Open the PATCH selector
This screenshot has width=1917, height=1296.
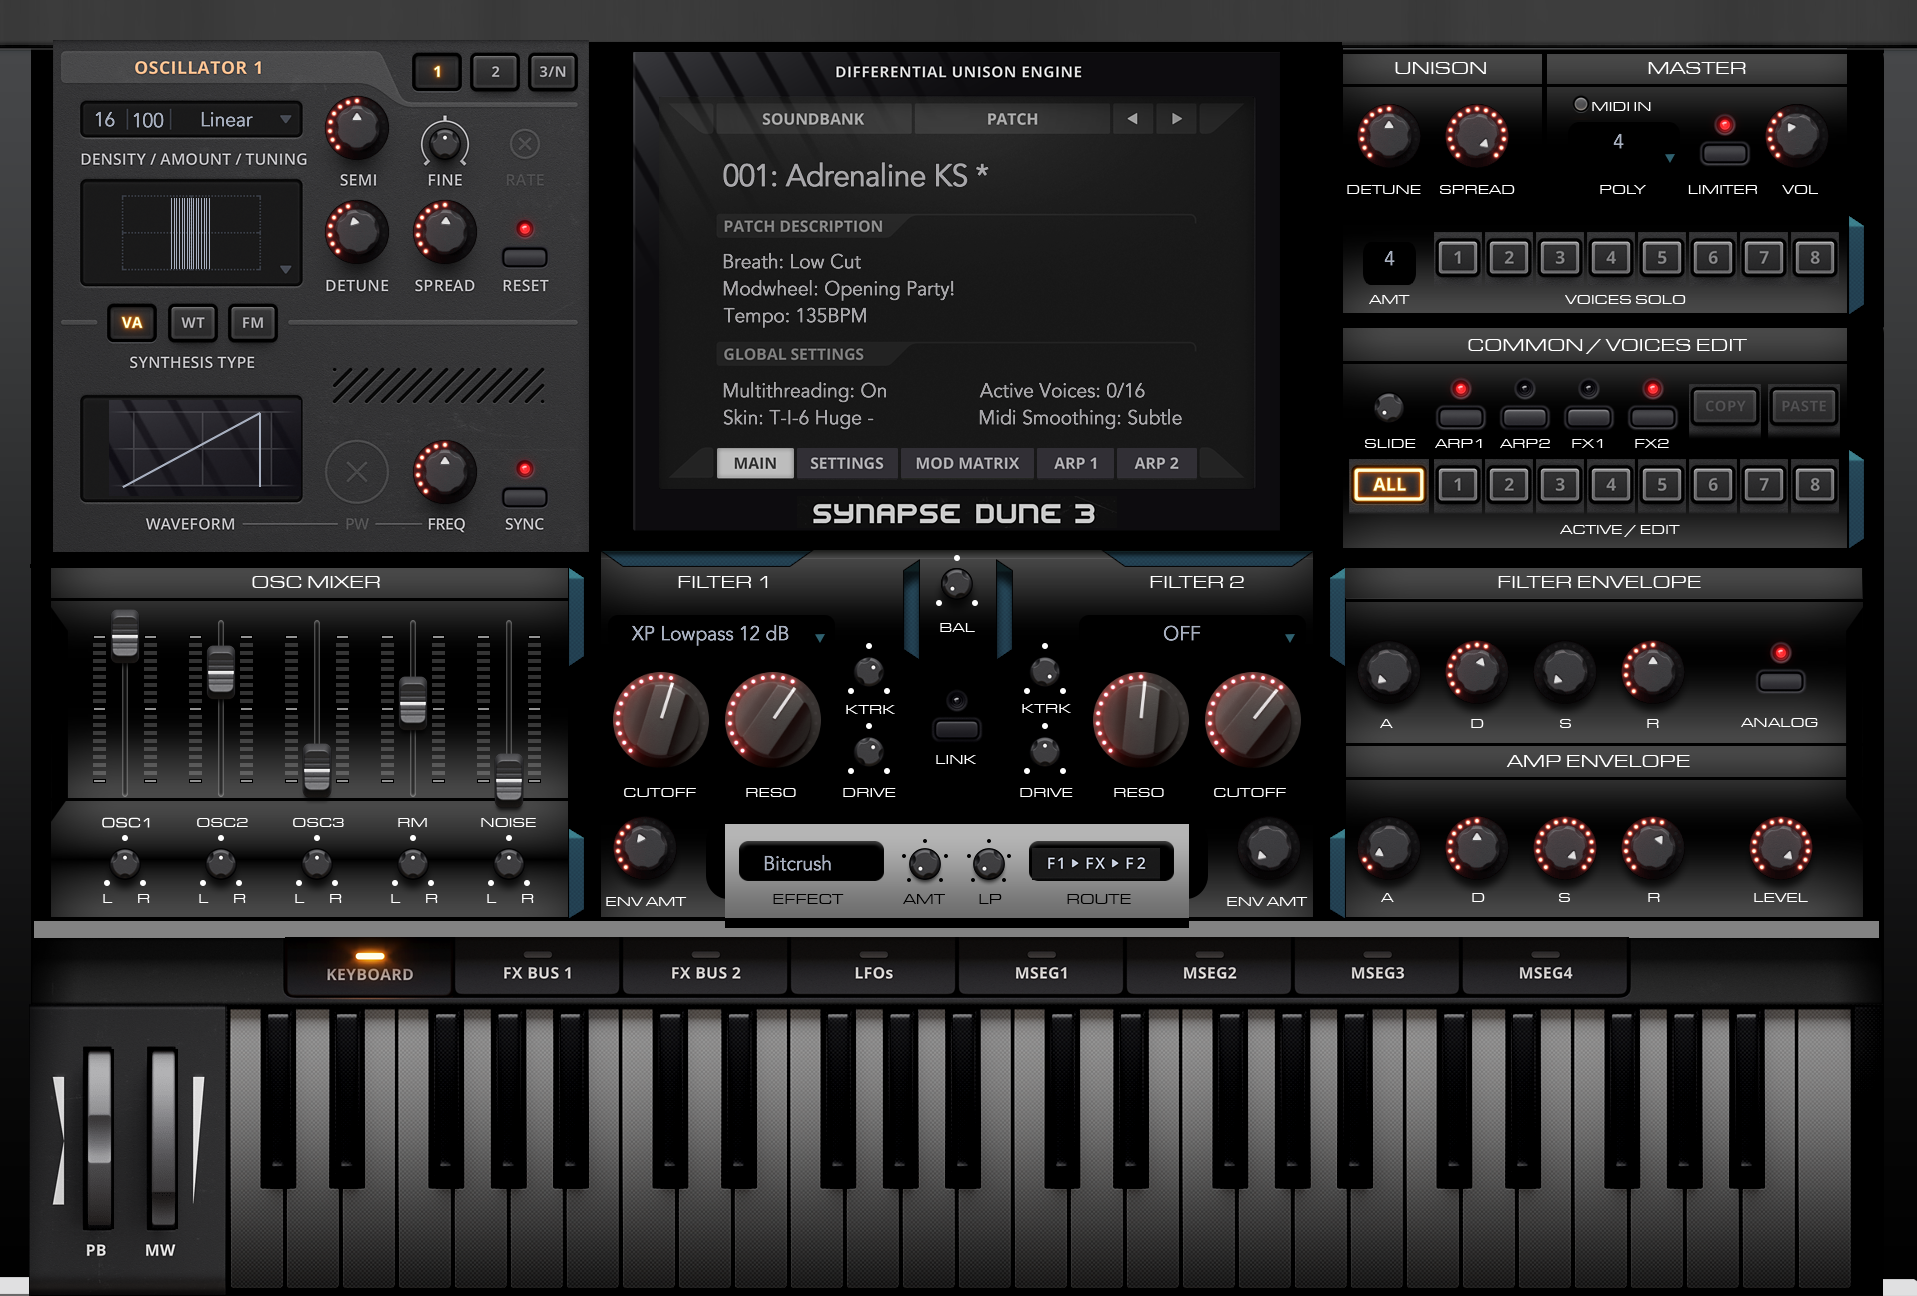(1012, 119)
